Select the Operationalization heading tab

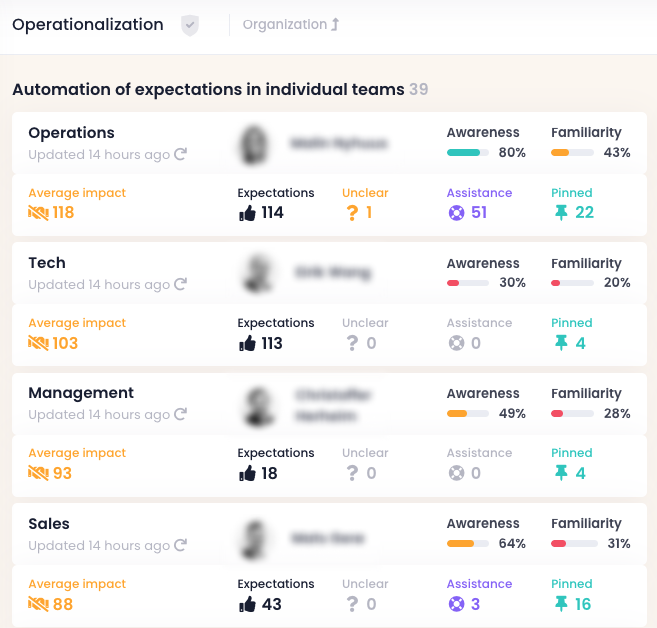(x=88, y=25)
